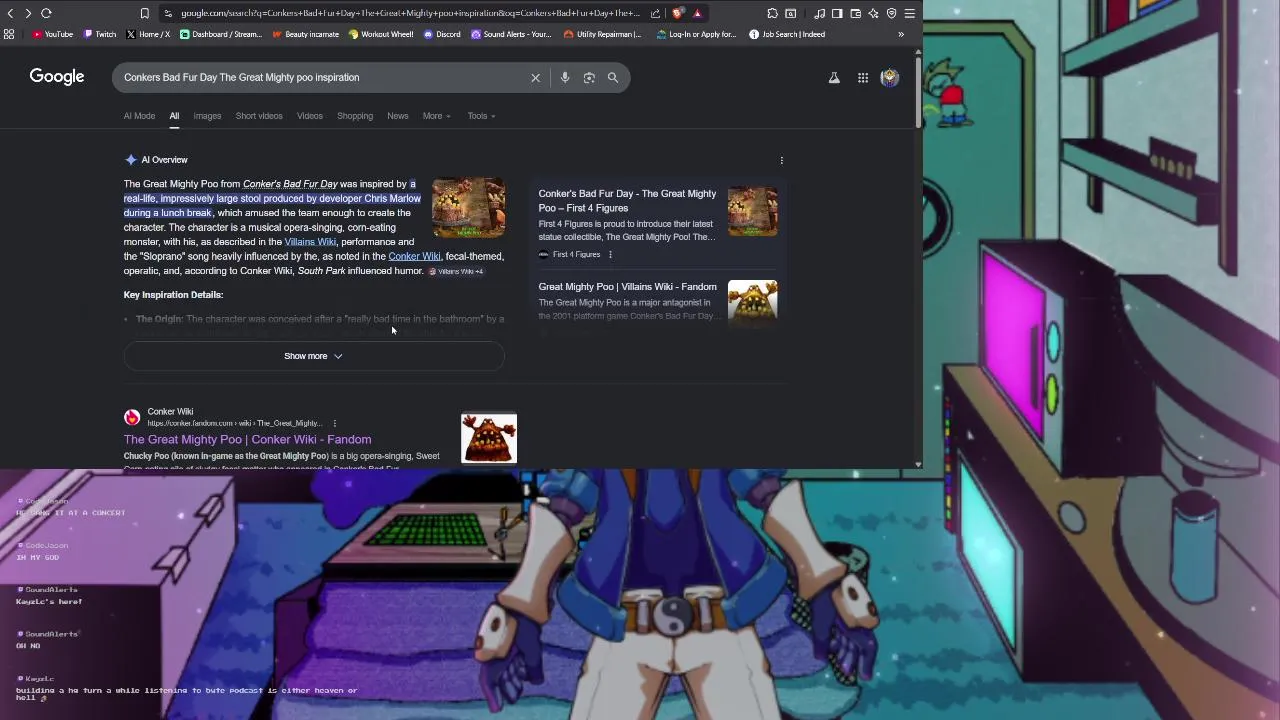Open the Twitch bookmark
Viewport: 1280px width, 720px height.
[100, 34]
